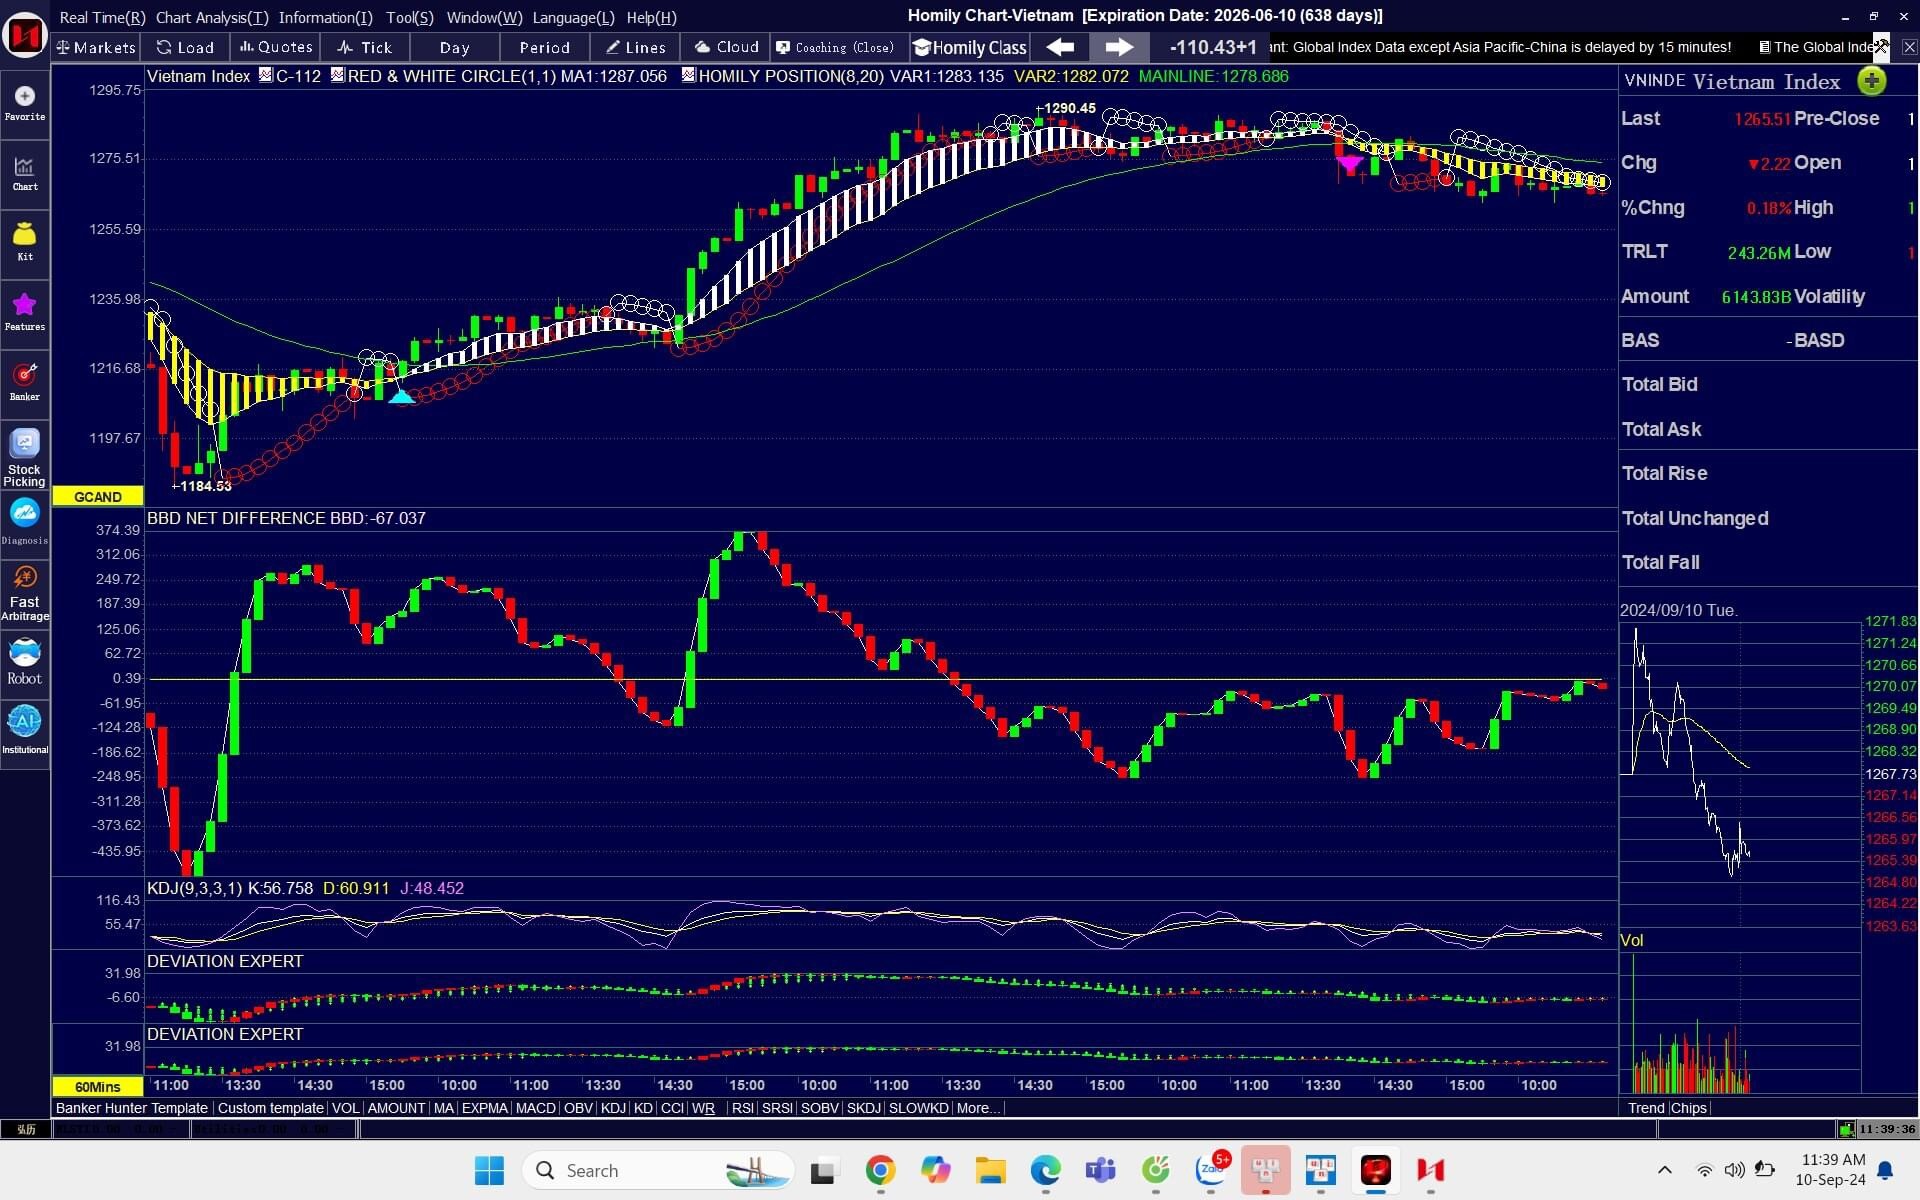Open Window(W) menu
Screen dimensions: 1920x1200
click(x=484, y=17)
